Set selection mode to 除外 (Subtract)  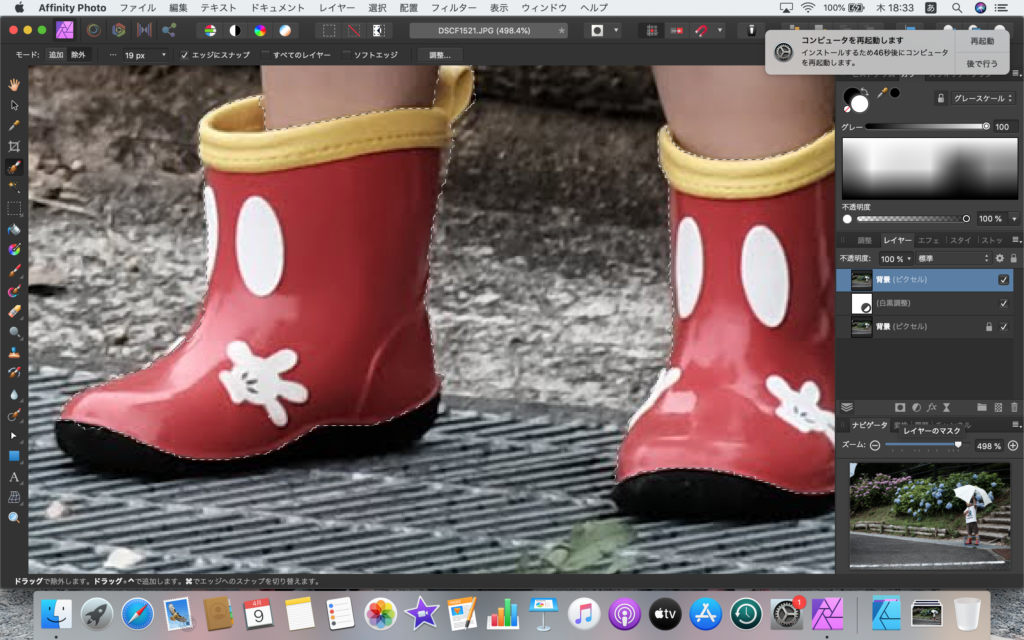(78, 55)
